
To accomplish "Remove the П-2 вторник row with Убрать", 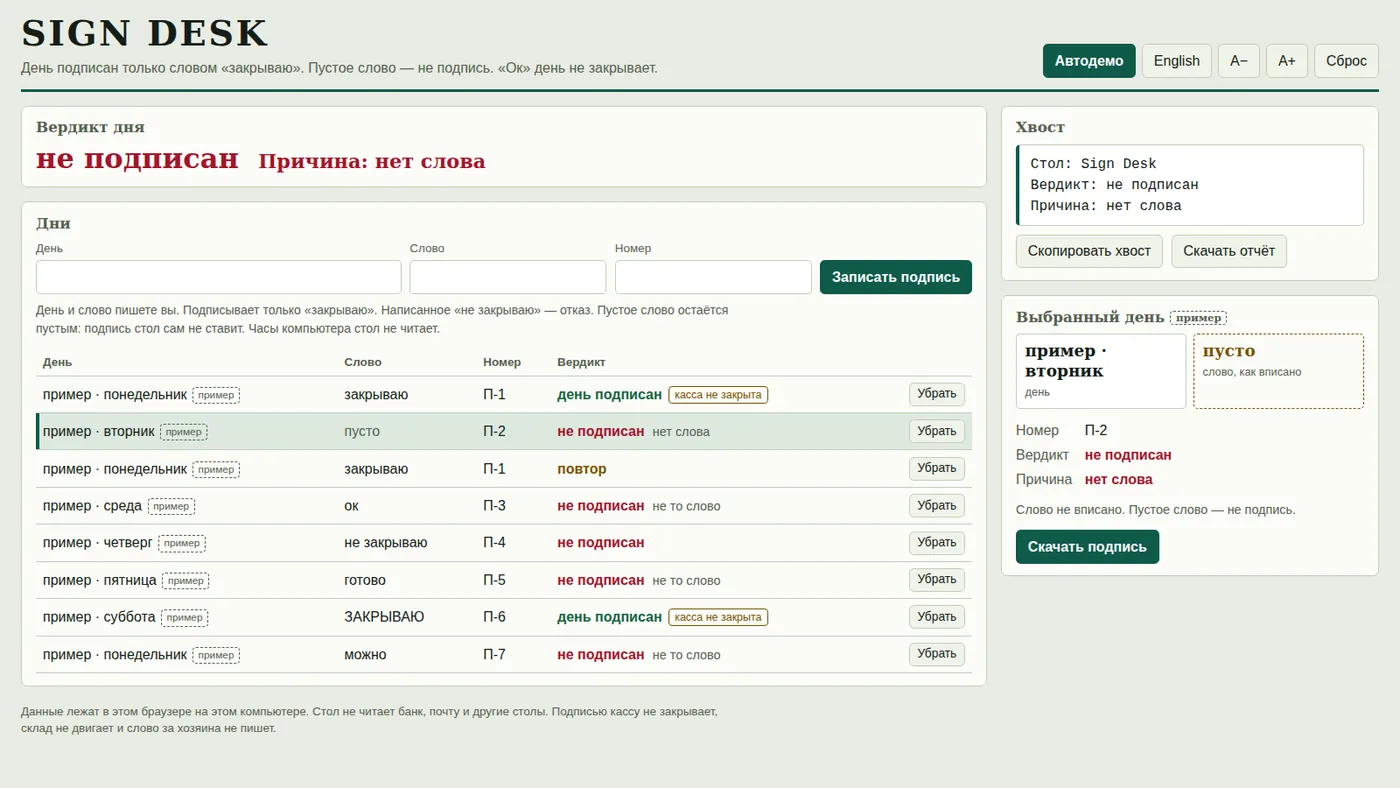I will [937, 431].
